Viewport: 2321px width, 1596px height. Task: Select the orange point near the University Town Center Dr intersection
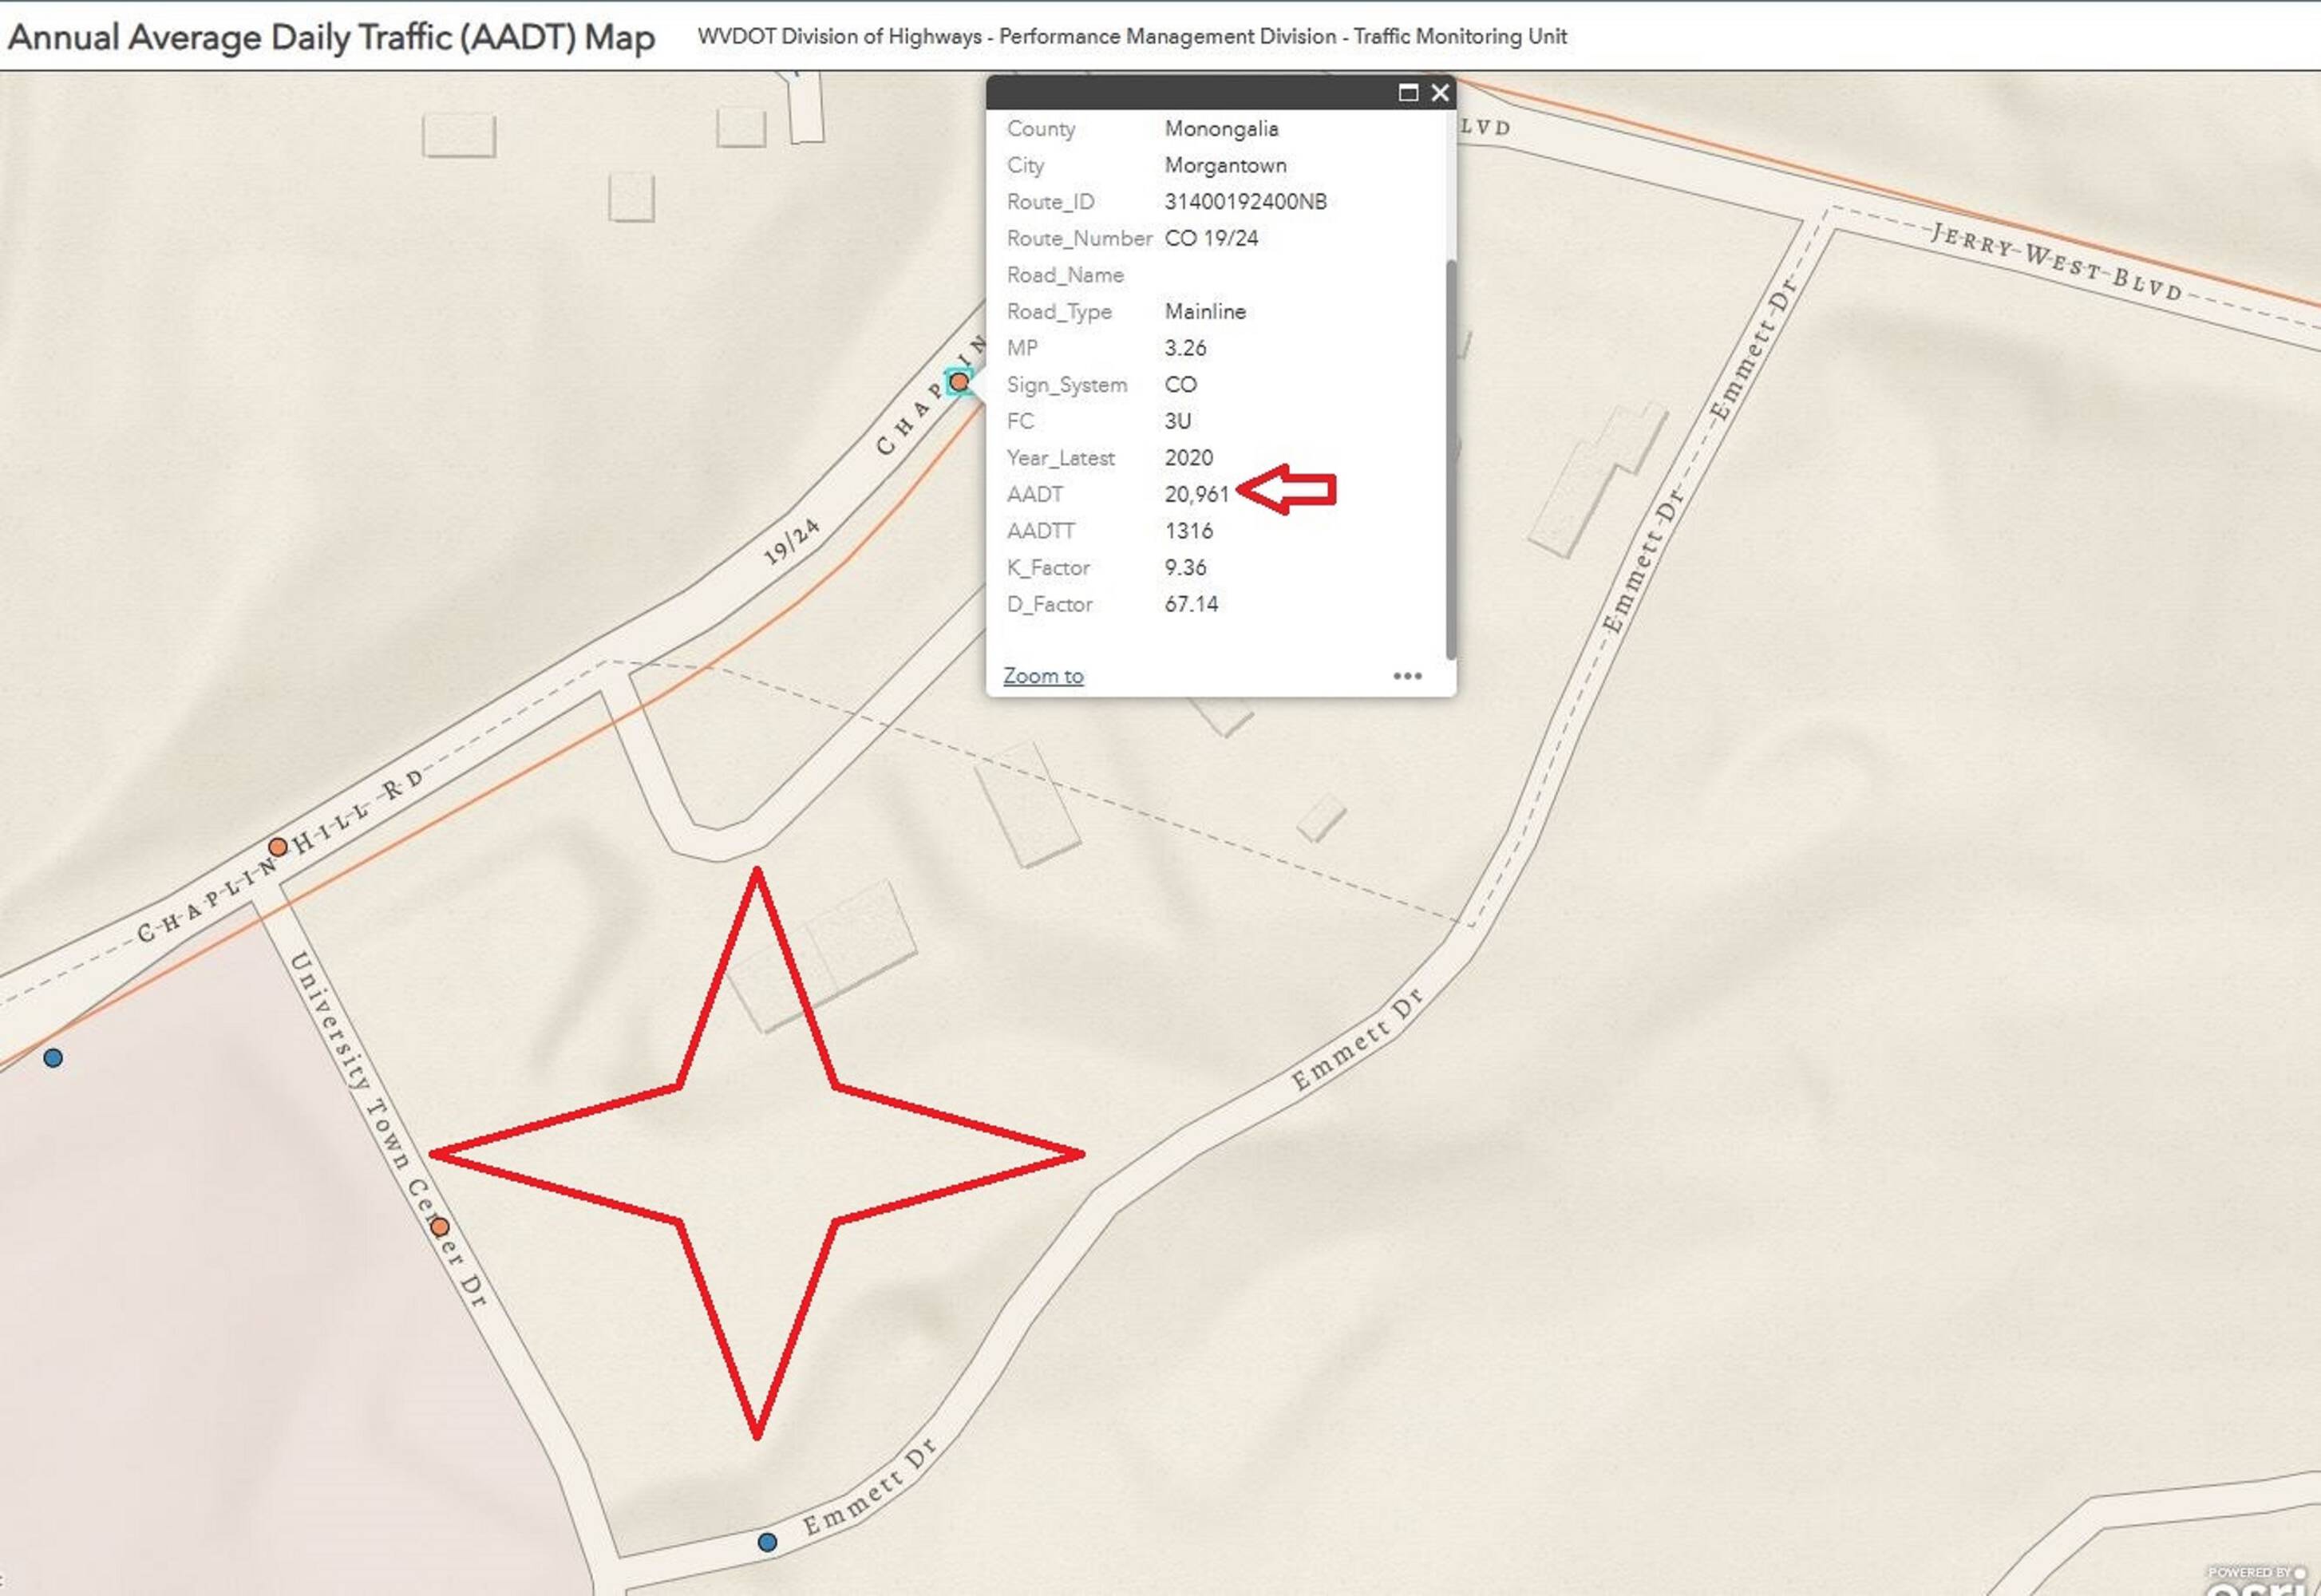(278, 847)
